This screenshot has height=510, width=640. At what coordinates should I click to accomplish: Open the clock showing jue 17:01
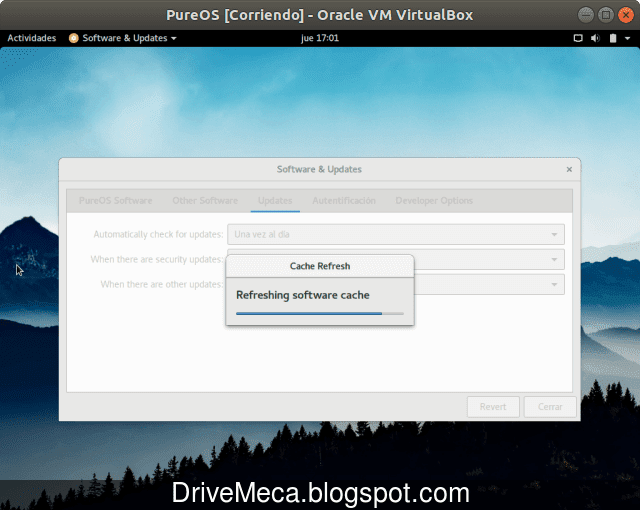tap(320, 38)
